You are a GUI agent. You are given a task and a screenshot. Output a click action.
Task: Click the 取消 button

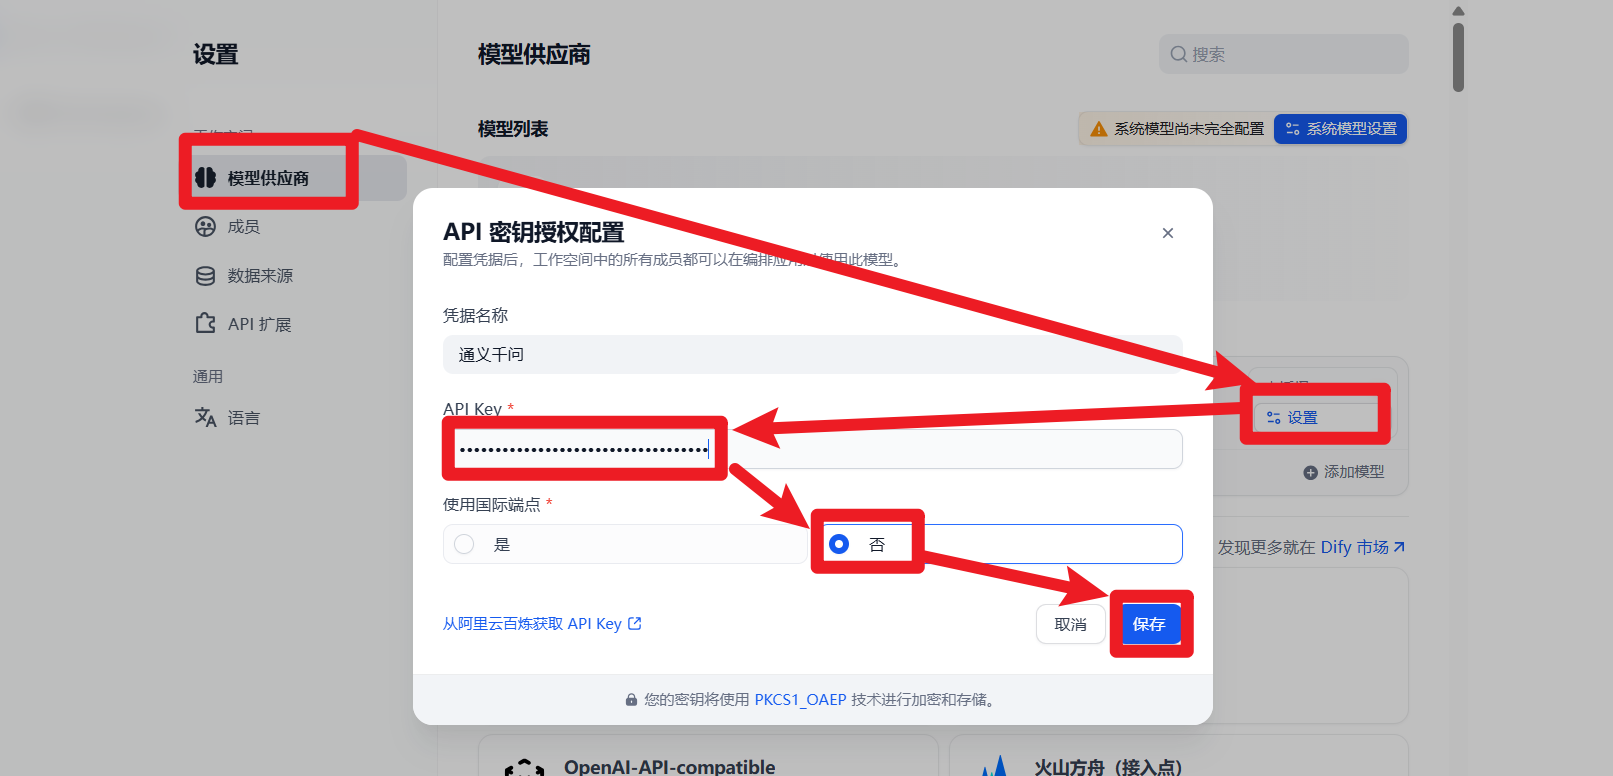point(1070,624)
